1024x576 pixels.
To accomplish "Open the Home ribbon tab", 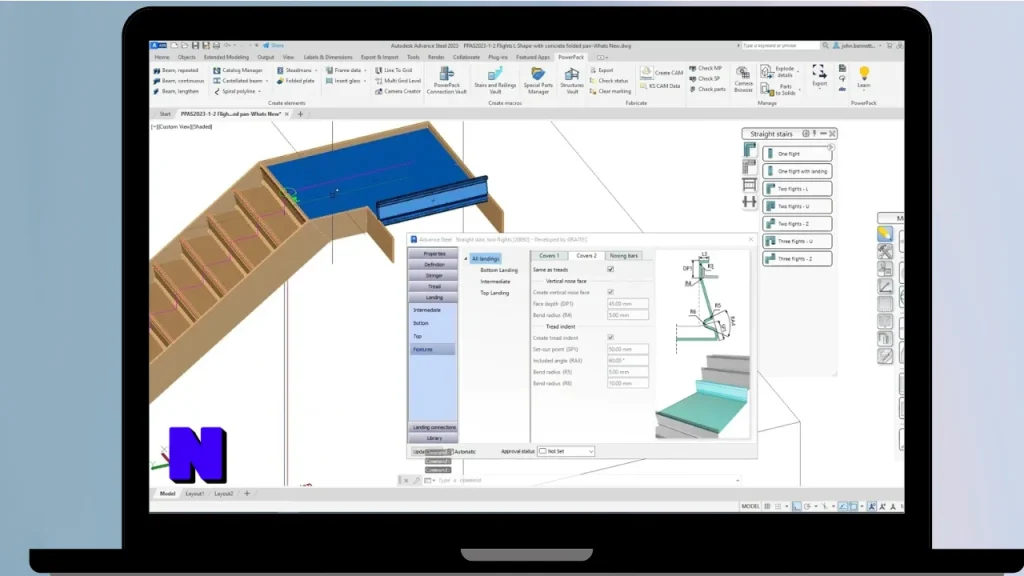I will tap(161, 57).
